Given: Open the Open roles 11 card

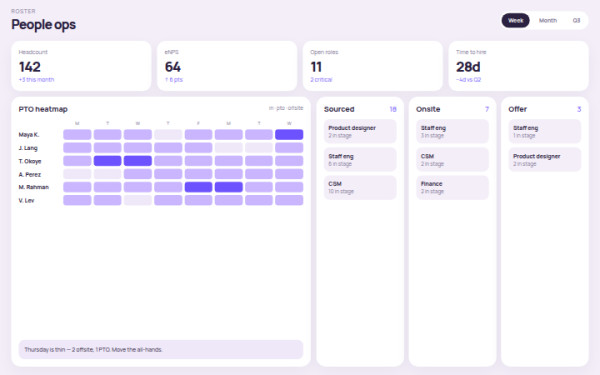Looking at the screenshot, I should 373,66.
